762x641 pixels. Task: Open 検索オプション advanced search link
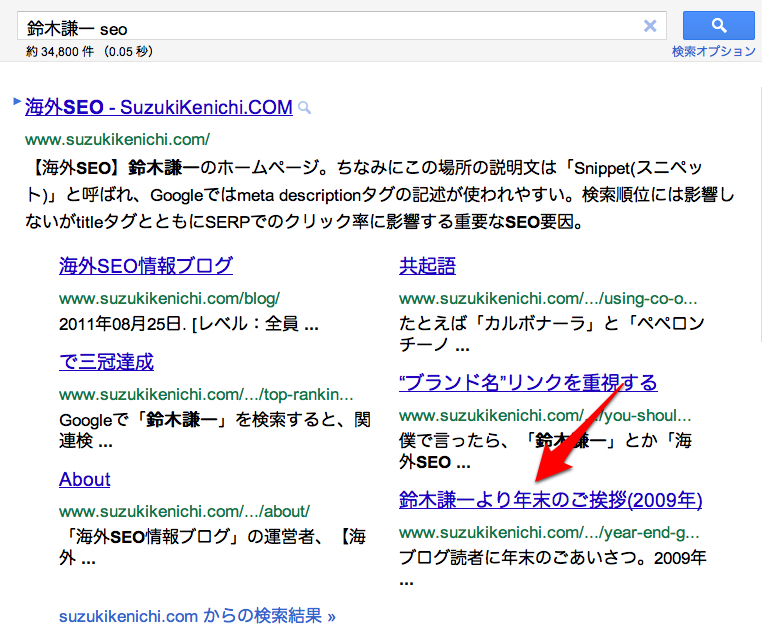(713, 52)
